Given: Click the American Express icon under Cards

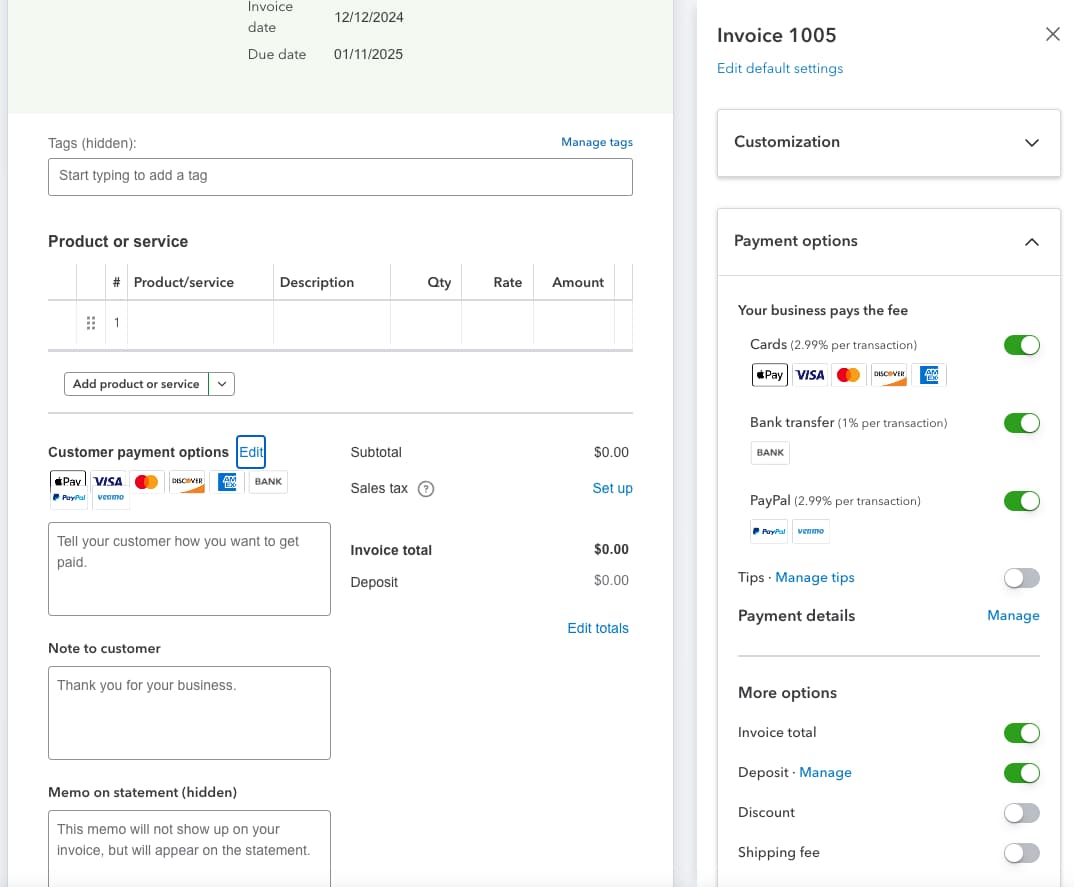Looking at the screenshot, I should coord(929,375).
